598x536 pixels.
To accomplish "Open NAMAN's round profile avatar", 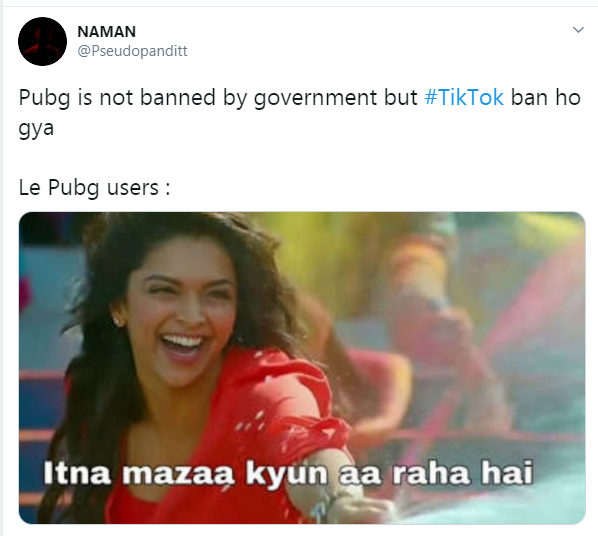I will point(42,41).
